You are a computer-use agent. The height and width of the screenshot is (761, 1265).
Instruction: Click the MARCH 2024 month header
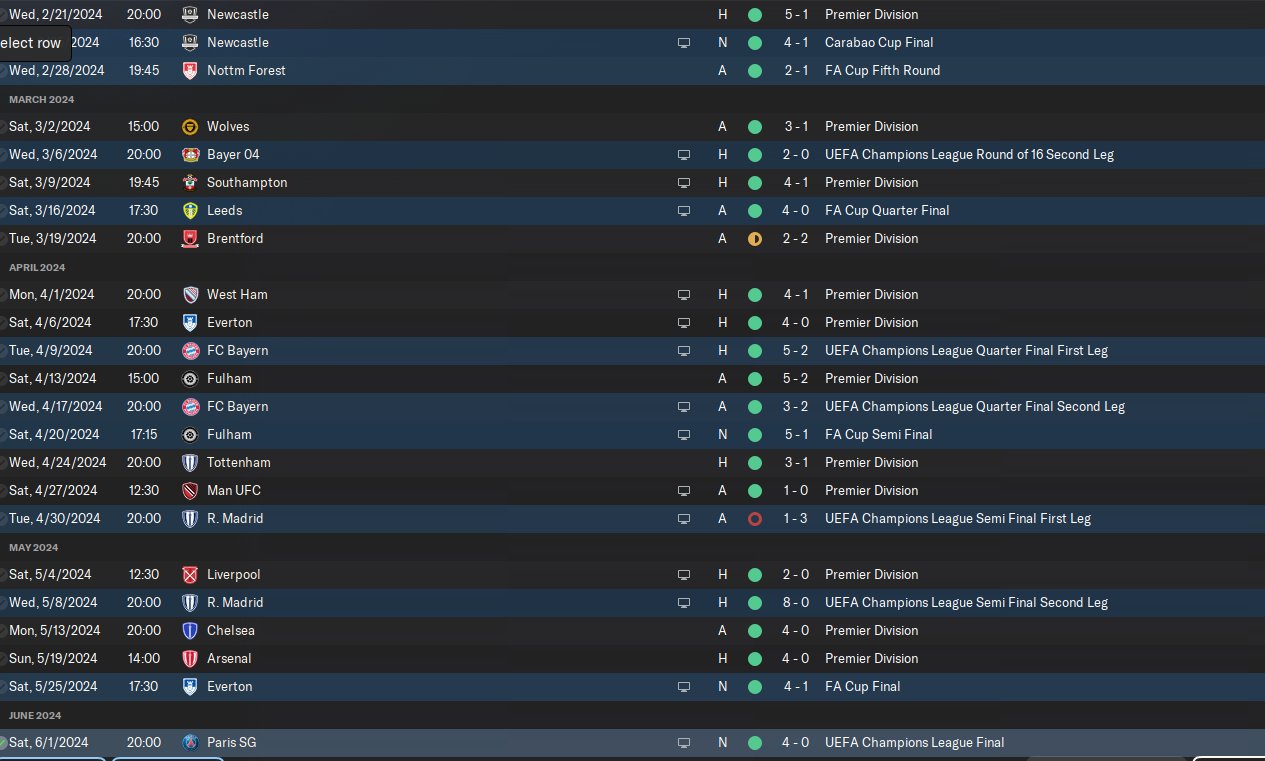pyautogui.click(x=42, y=100)
